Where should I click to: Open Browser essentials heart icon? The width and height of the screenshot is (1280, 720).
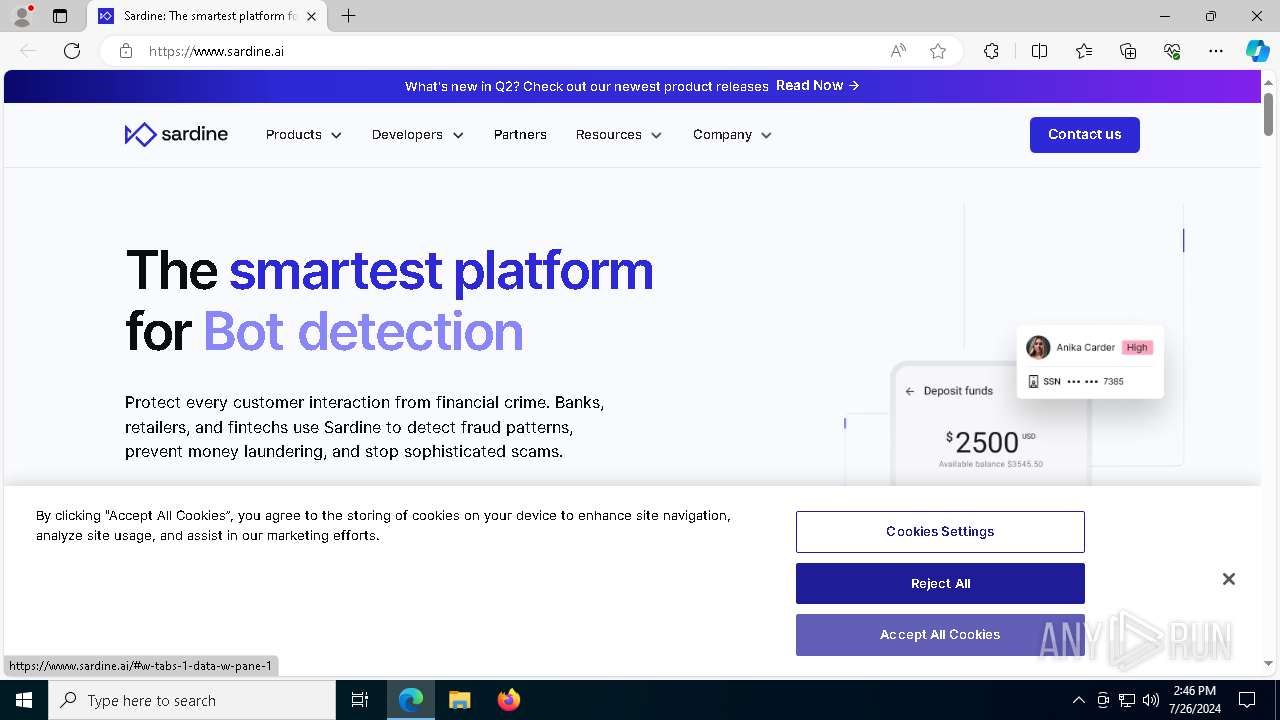click(1172, 51)
